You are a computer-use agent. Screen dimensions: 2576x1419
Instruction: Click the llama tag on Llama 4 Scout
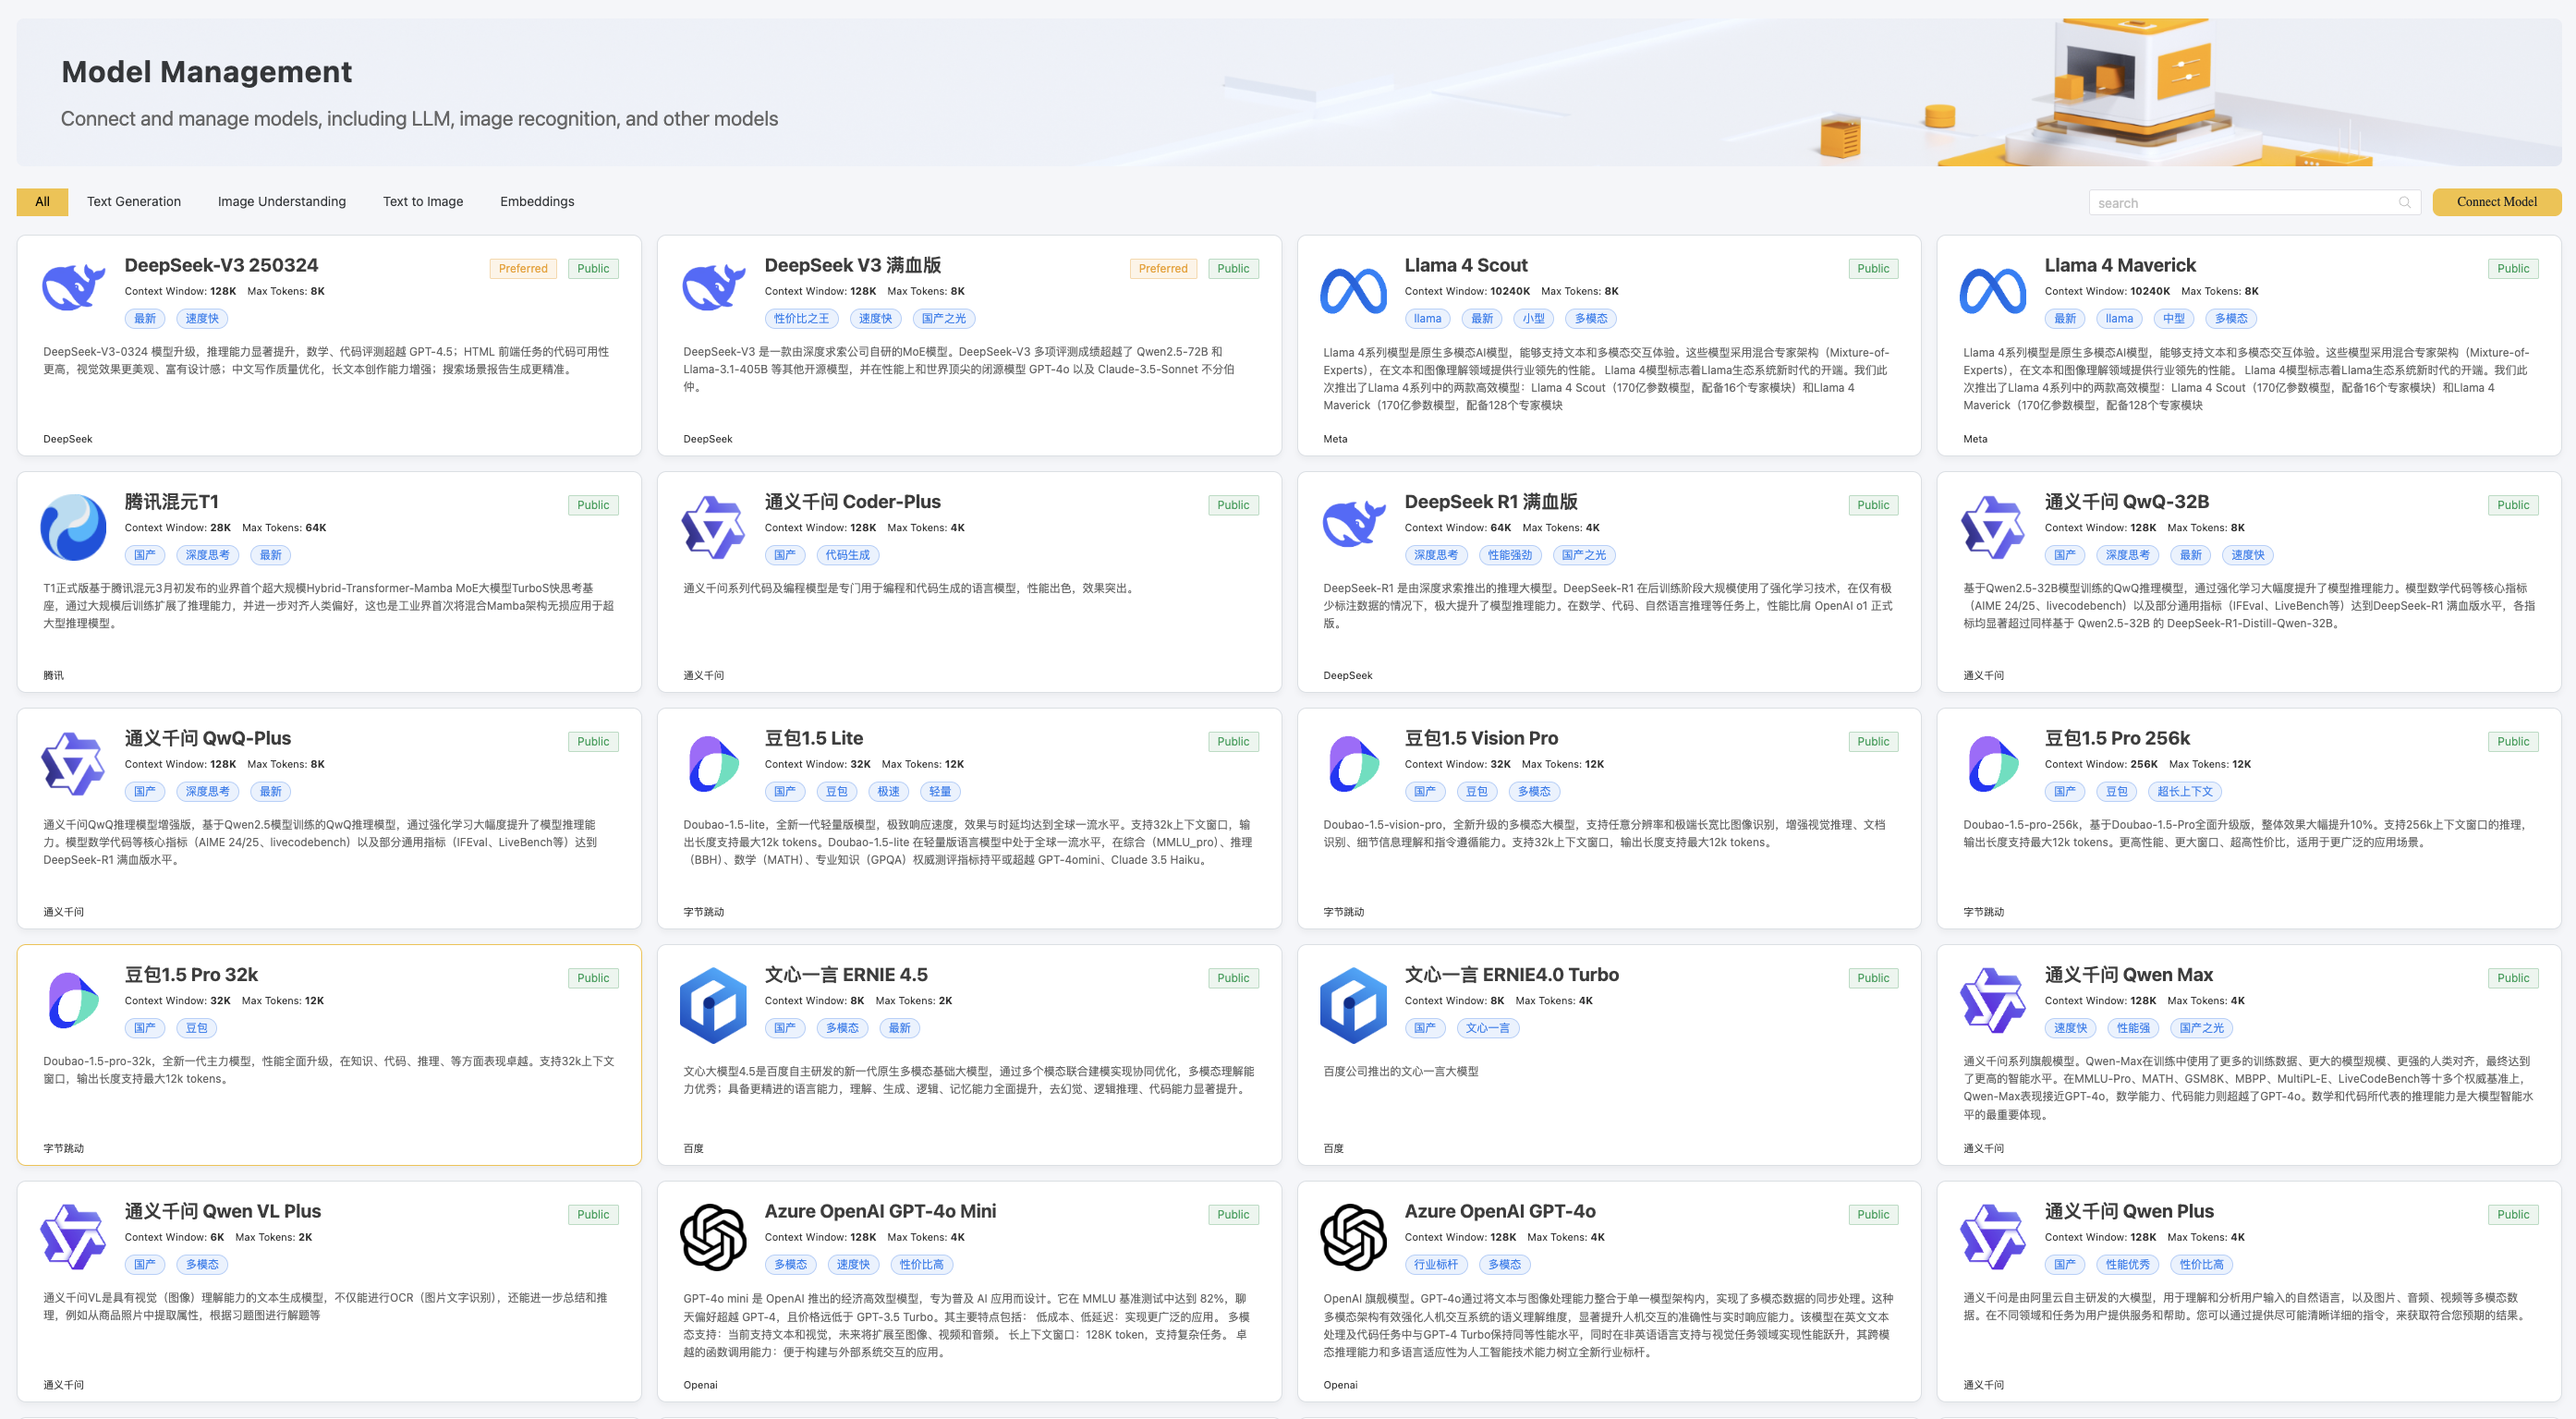(x=1427, y=318)
